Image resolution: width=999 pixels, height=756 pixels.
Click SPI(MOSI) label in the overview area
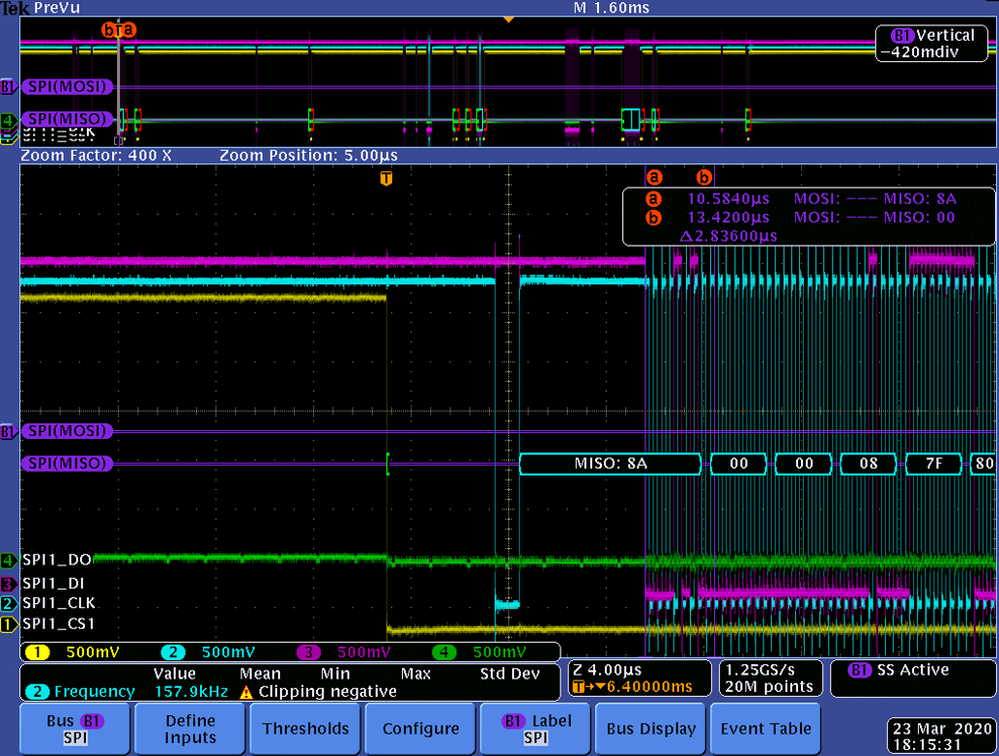67,87
